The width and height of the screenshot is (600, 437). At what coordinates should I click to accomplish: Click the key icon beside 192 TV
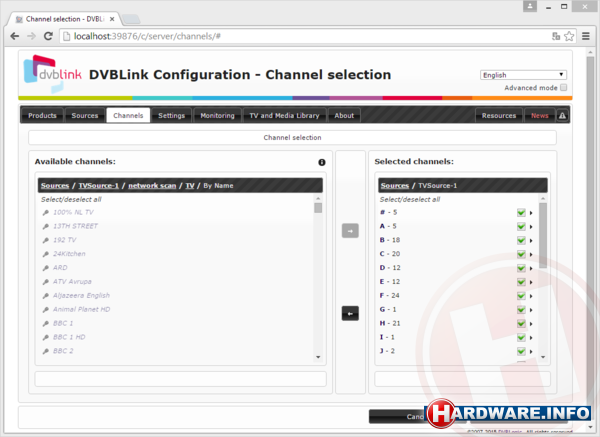(46, 240)
